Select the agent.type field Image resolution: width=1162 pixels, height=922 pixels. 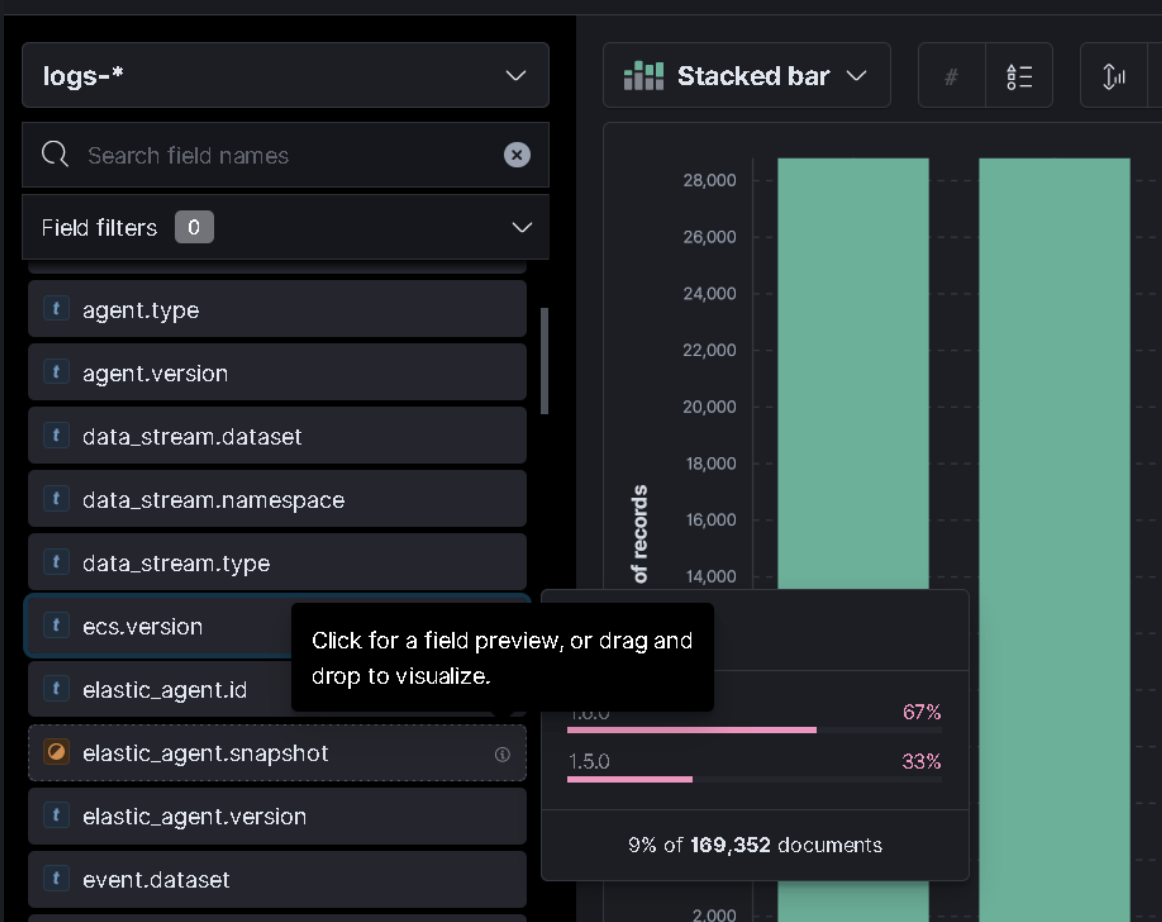[277, 309]
